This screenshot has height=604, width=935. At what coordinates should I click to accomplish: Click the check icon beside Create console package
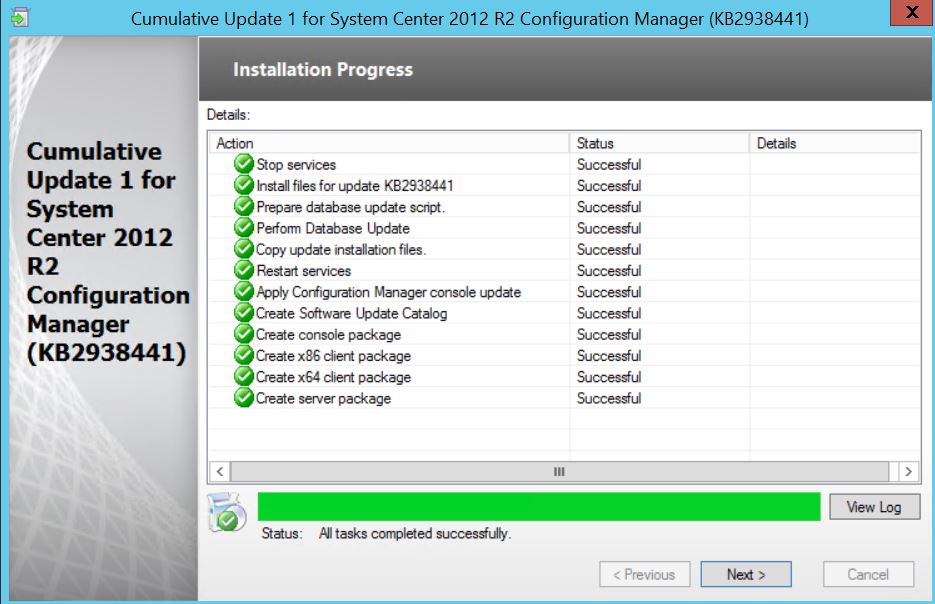coord(244,334)
